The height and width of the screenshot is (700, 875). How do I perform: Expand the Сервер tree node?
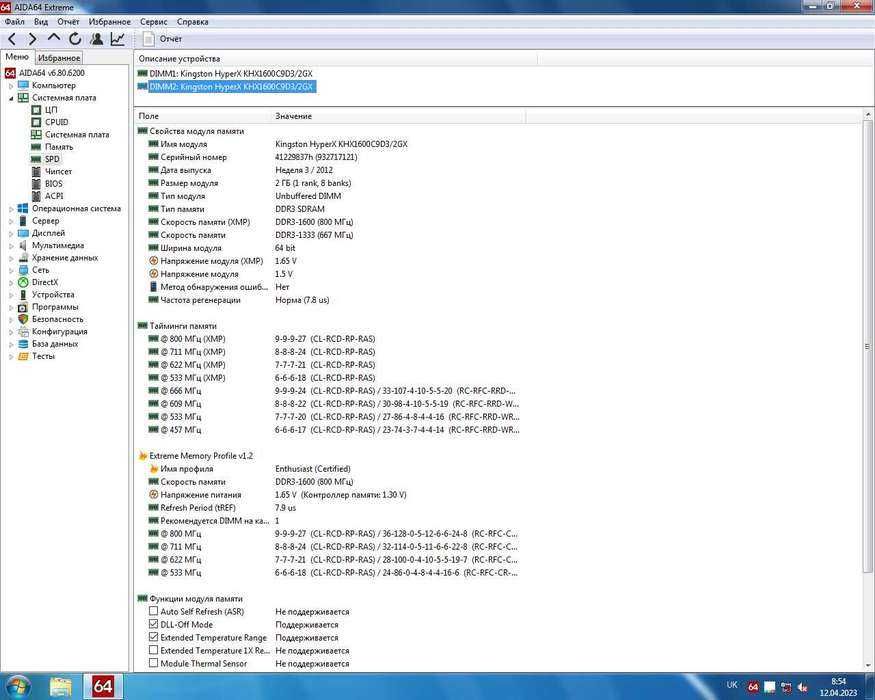(11, 221)
